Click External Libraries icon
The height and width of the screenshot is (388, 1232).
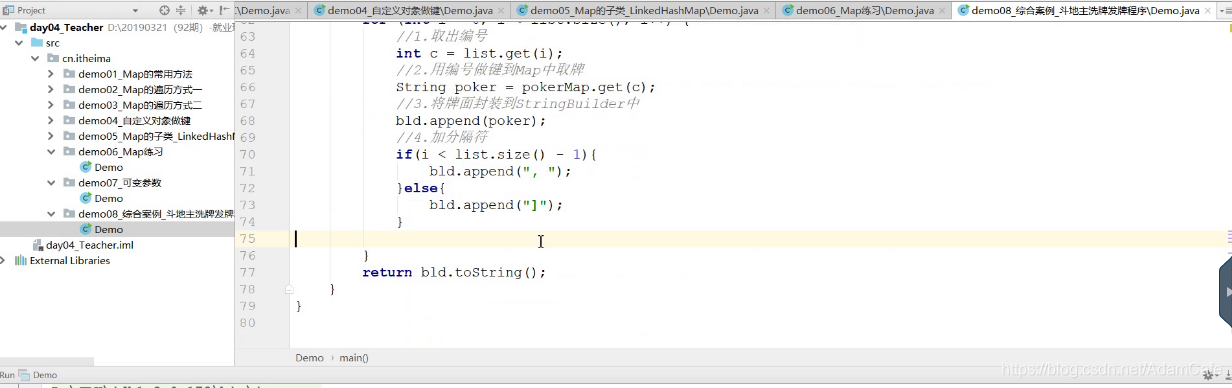click(x=20, y=260)
